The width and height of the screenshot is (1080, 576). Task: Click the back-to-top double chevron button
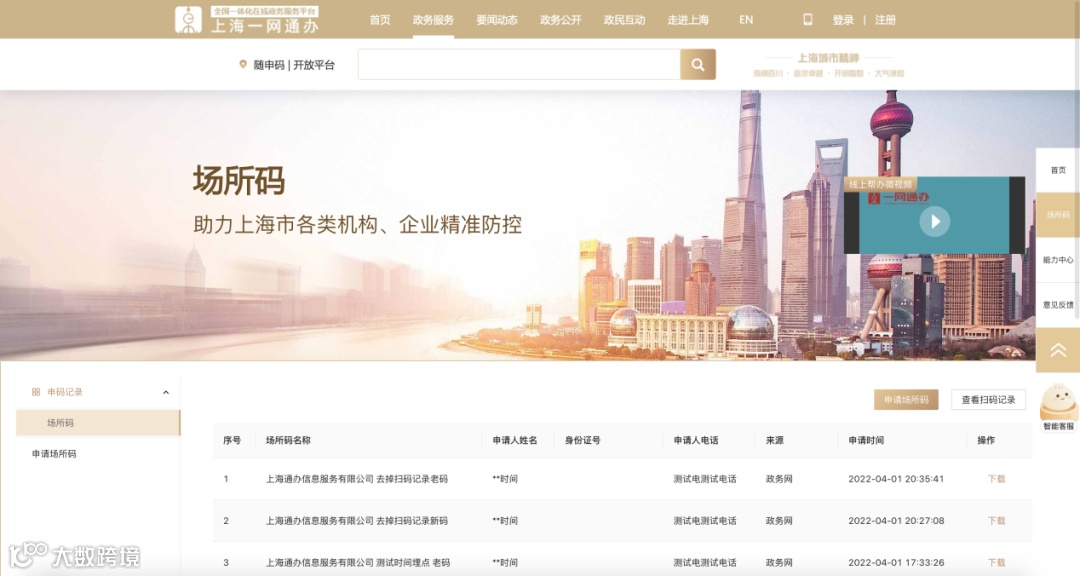tap(1058, 350)
